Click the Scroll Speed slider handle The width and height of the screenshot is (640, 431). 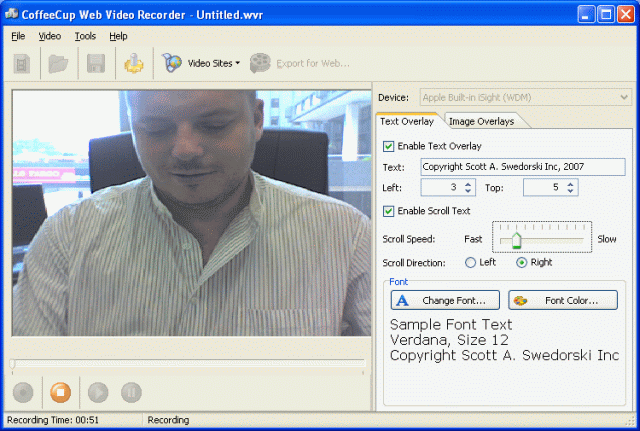(x=517, y=241)
